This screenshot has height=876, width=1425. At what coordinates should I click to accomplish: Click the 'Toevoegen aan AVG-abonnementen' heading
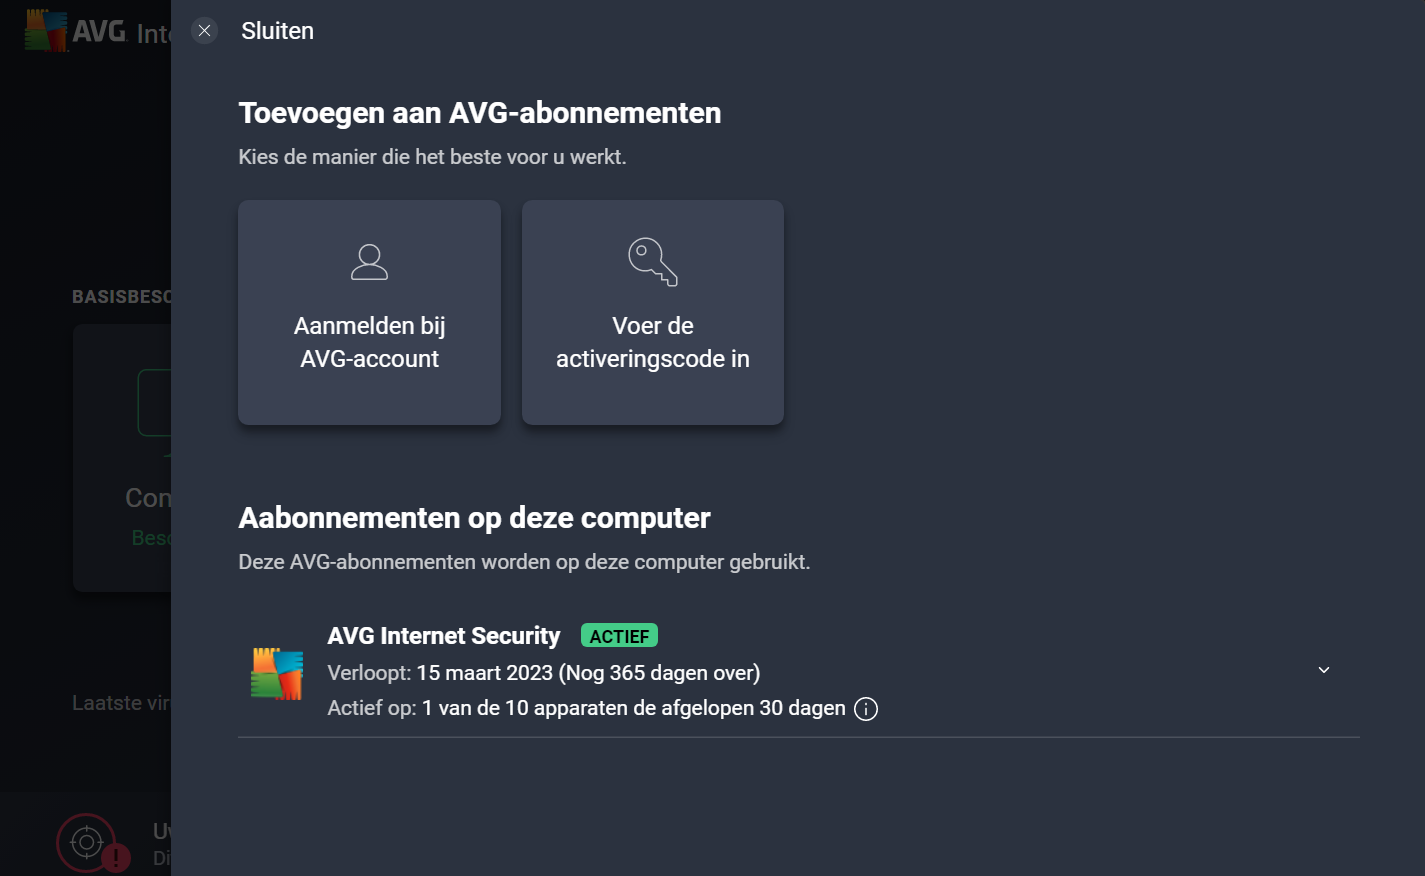[x=479, y=113]
